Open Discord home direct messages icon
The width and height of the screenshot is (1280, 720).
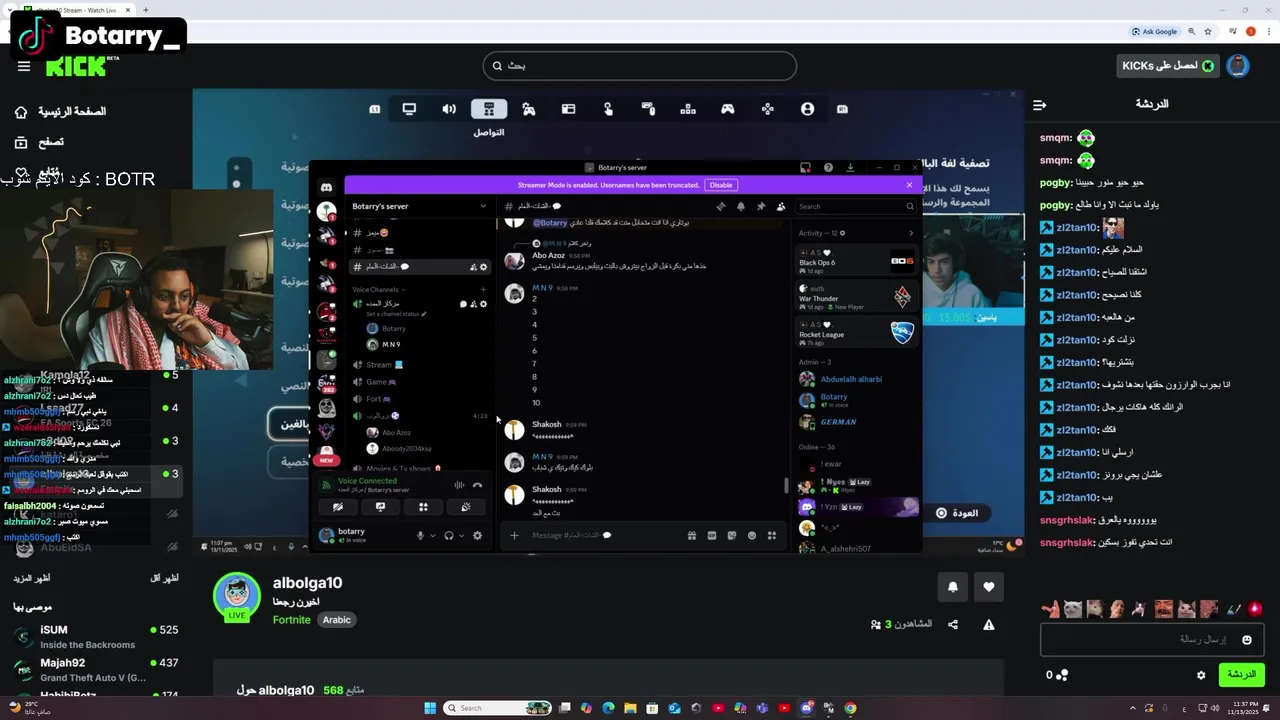326,187
